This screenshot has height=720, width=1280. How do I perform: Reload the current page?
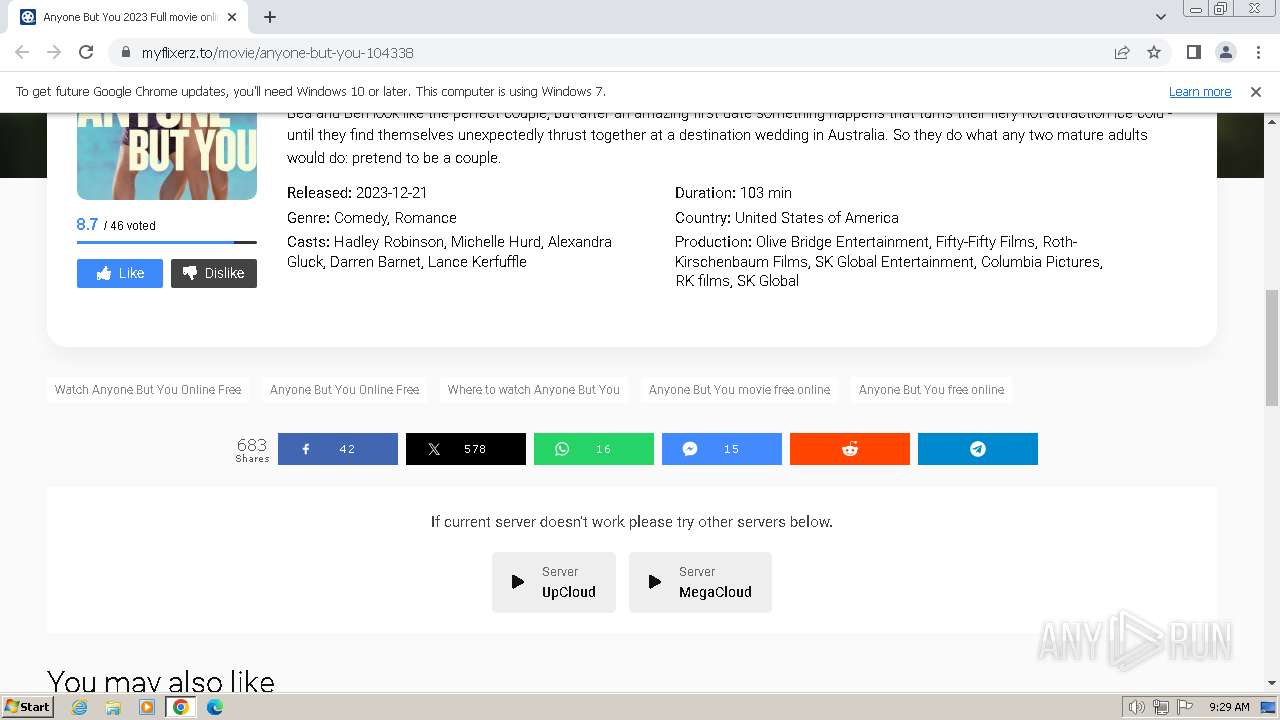[86, 52]
